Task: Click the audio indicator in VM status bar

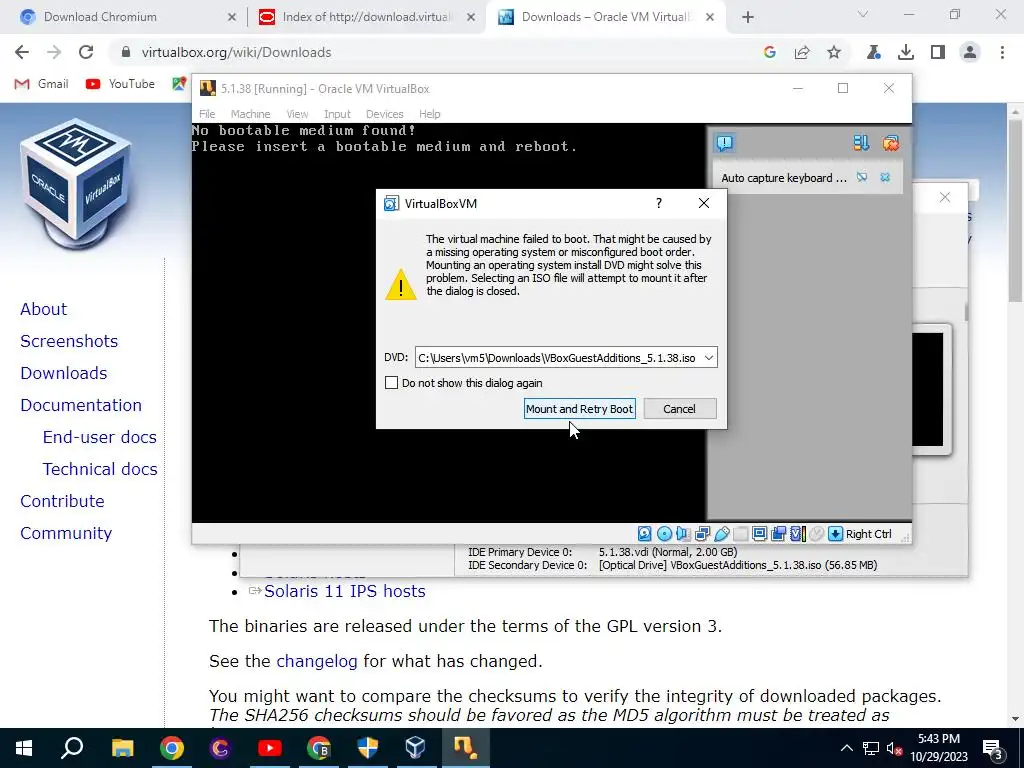Action: pyautogui.click(x=683, y=534)
